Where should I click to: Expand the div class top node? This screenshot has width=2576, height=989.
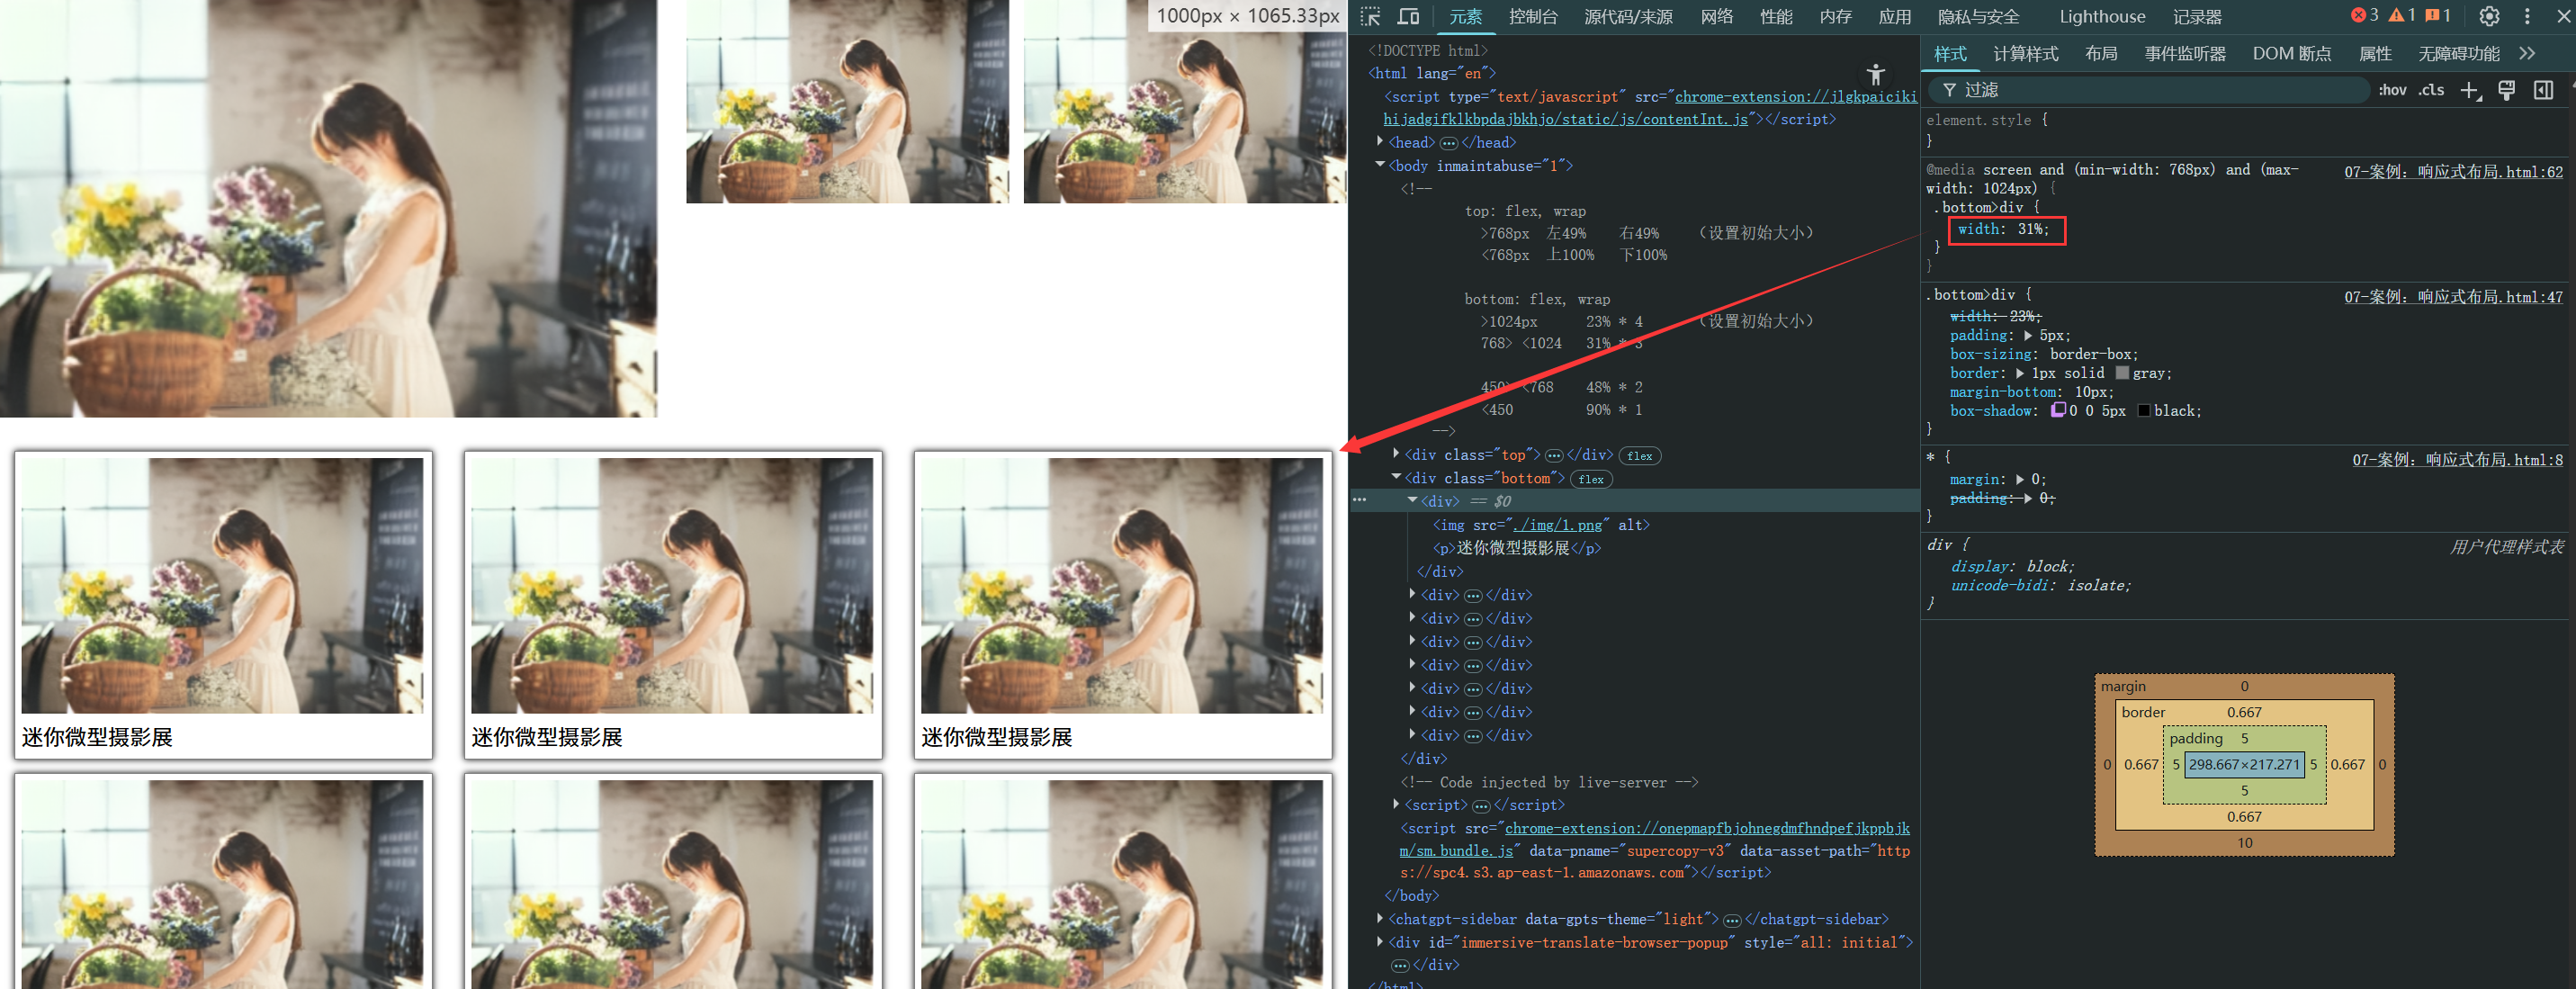[x=1396, y=454]
